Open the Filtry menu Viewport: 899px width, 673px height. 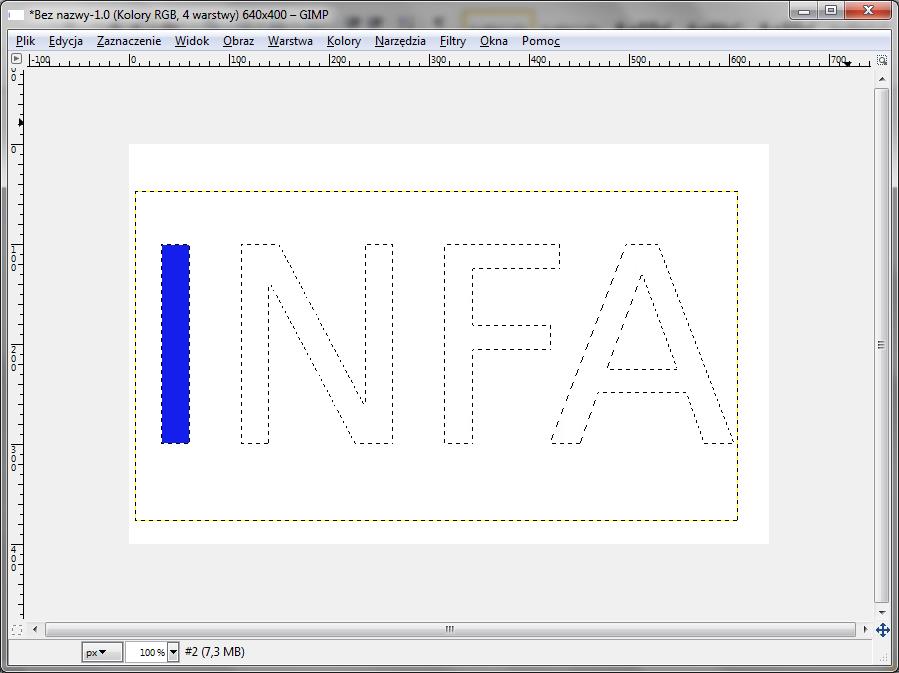453,41
